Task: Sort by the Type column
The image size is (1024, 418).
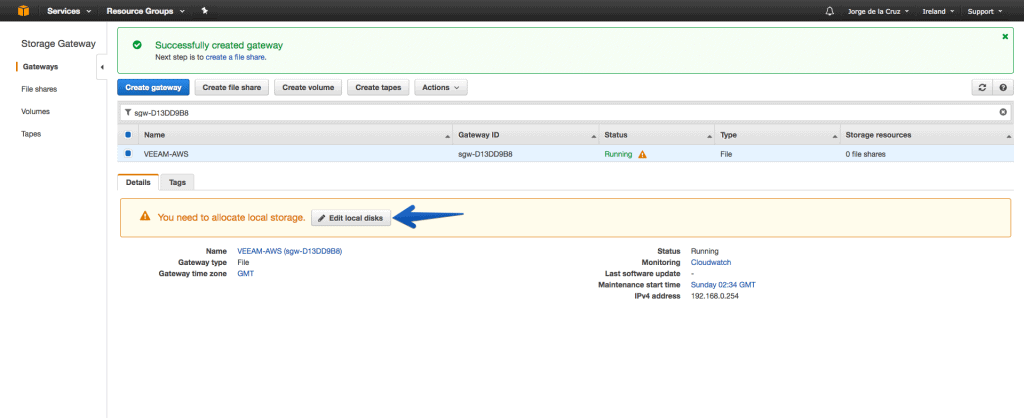Action: 777,135
